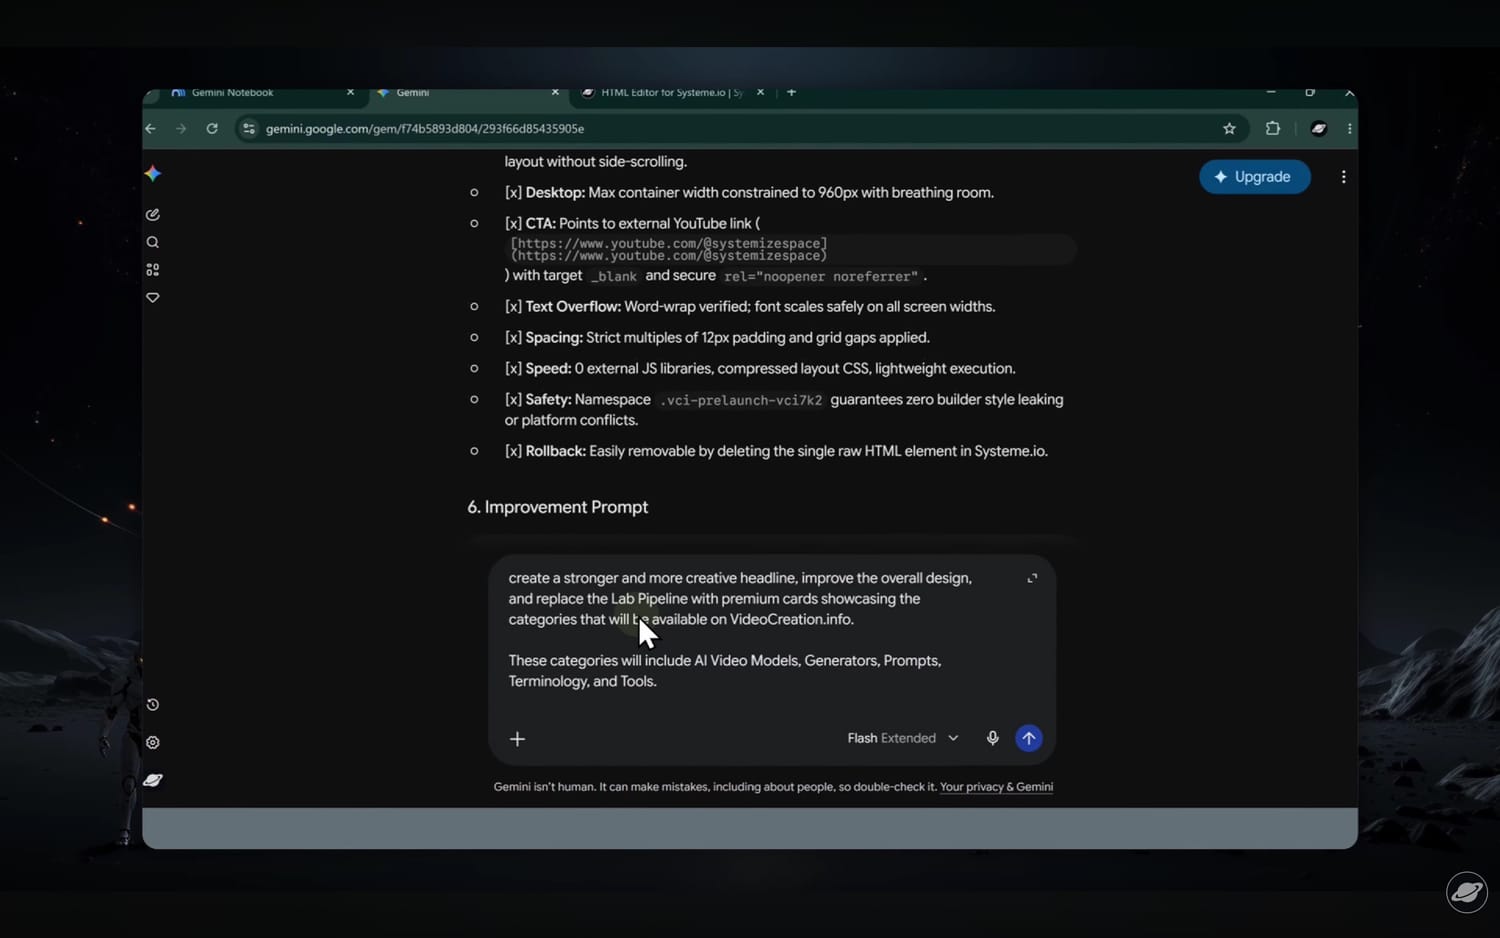
Task: Expand the prompt box to full size
Action: pyautogui.click(x=1032, y=578)
